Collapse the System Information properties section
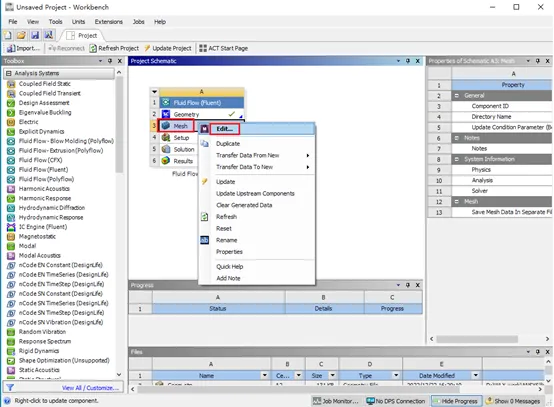 (x=456, y=159)
